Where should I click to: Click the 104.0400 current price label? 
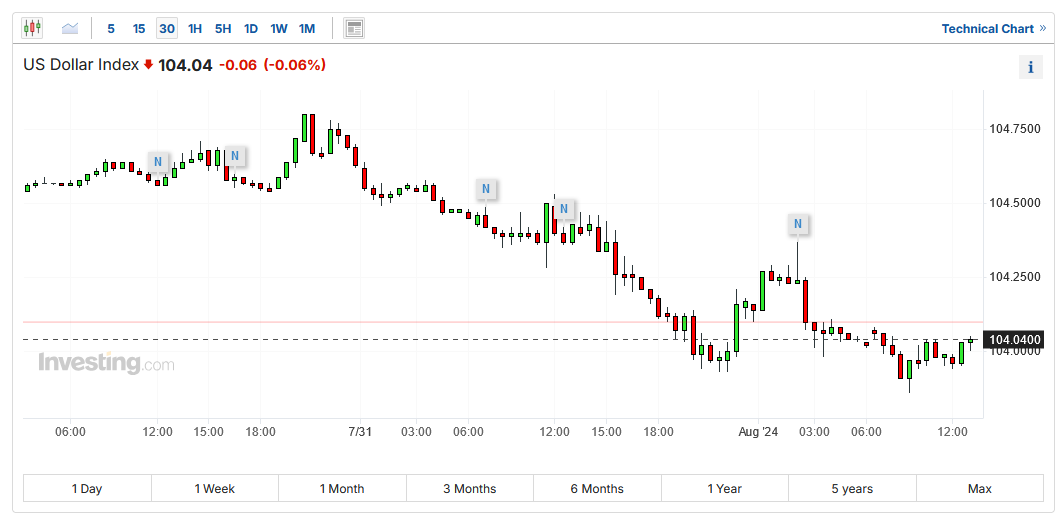(1014, 340)
